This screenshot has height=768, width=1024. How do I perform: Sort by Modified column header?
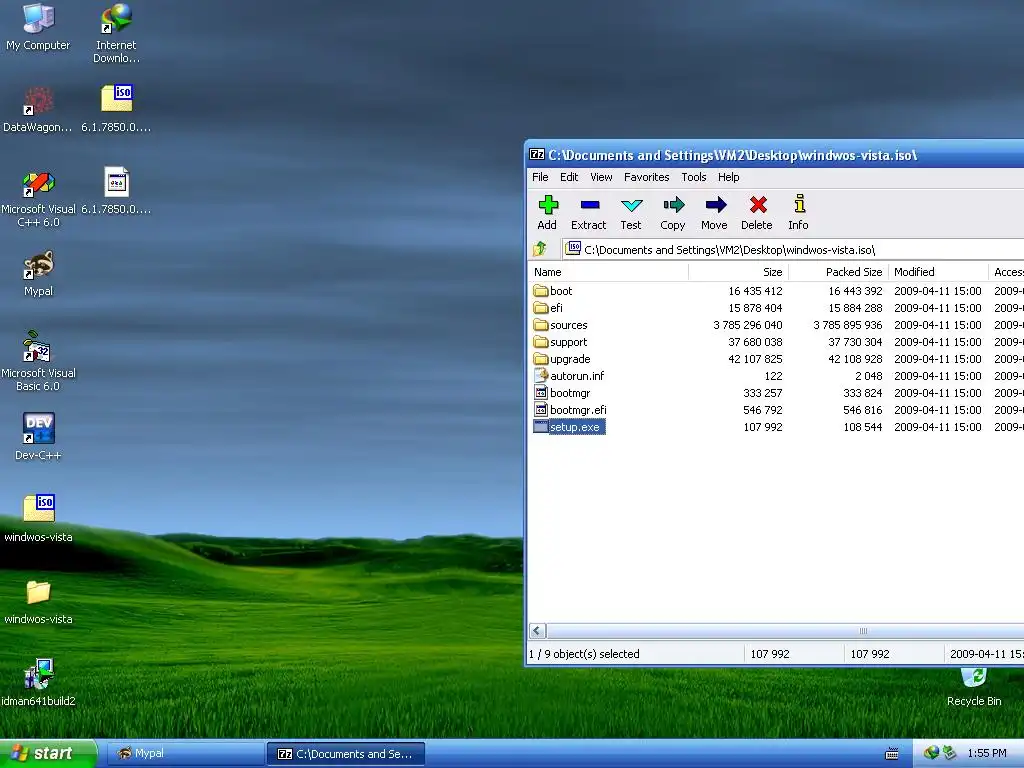pos(938,272)
